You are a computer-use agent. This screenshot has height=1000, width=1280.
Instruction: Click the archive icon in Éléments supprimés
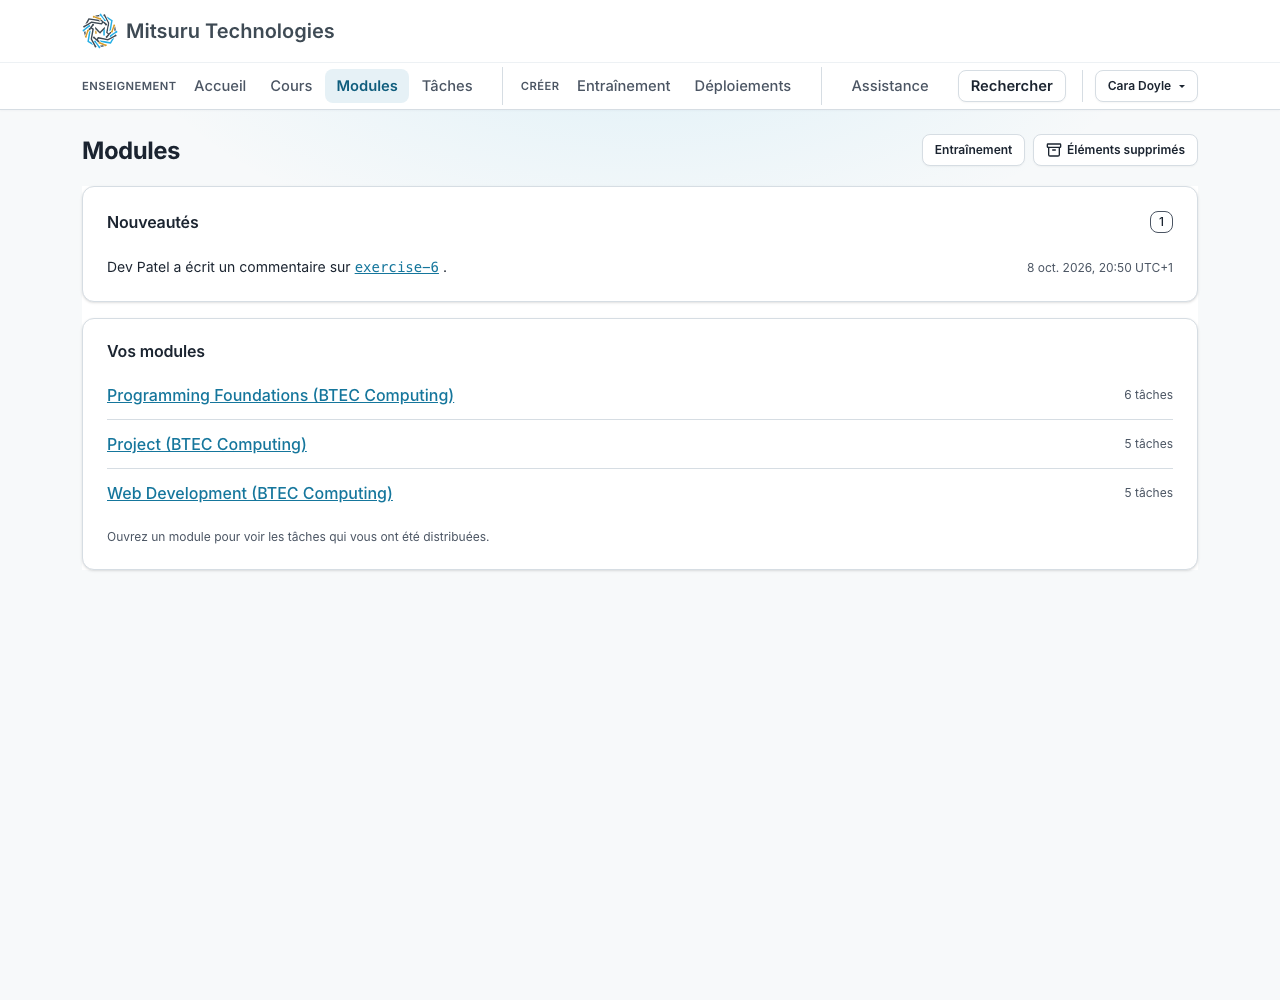coord(1054,150)
